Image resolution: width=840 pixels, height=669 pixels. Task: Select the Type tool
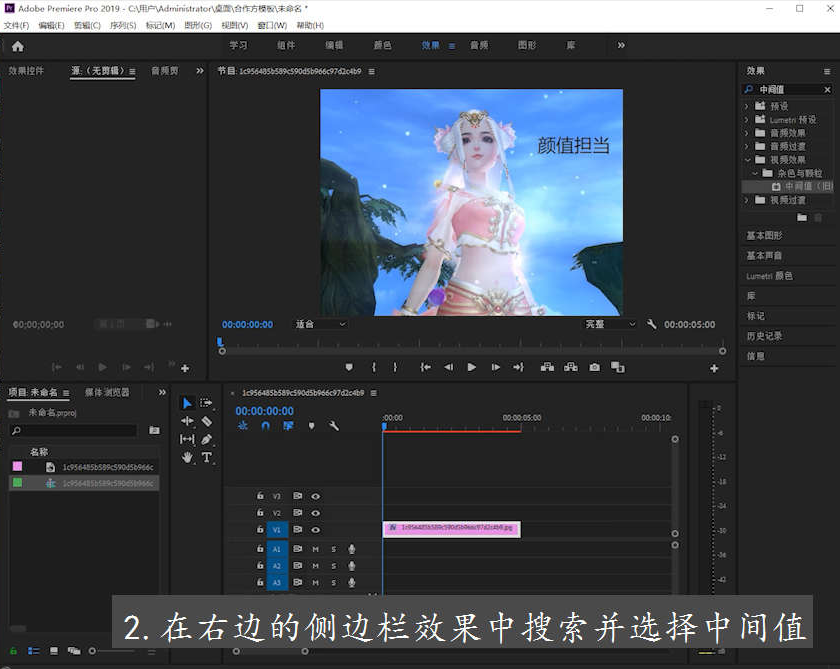coord(207,457)
